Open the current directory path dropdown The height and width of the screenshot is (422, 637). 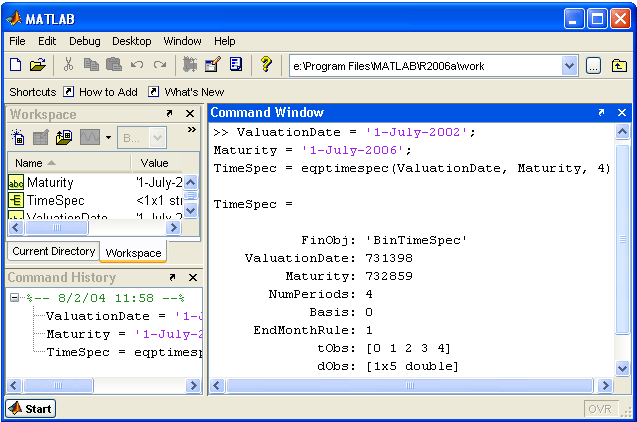point(570,66)
